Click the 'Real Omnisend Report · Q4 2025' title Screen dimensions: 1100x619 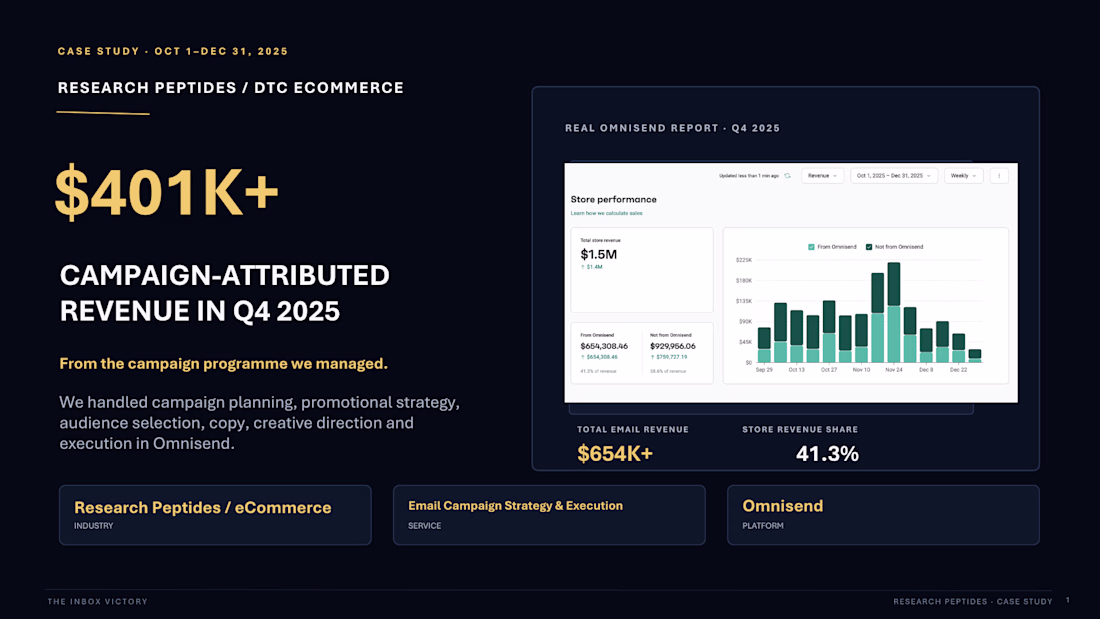click(x=673, y=128)
